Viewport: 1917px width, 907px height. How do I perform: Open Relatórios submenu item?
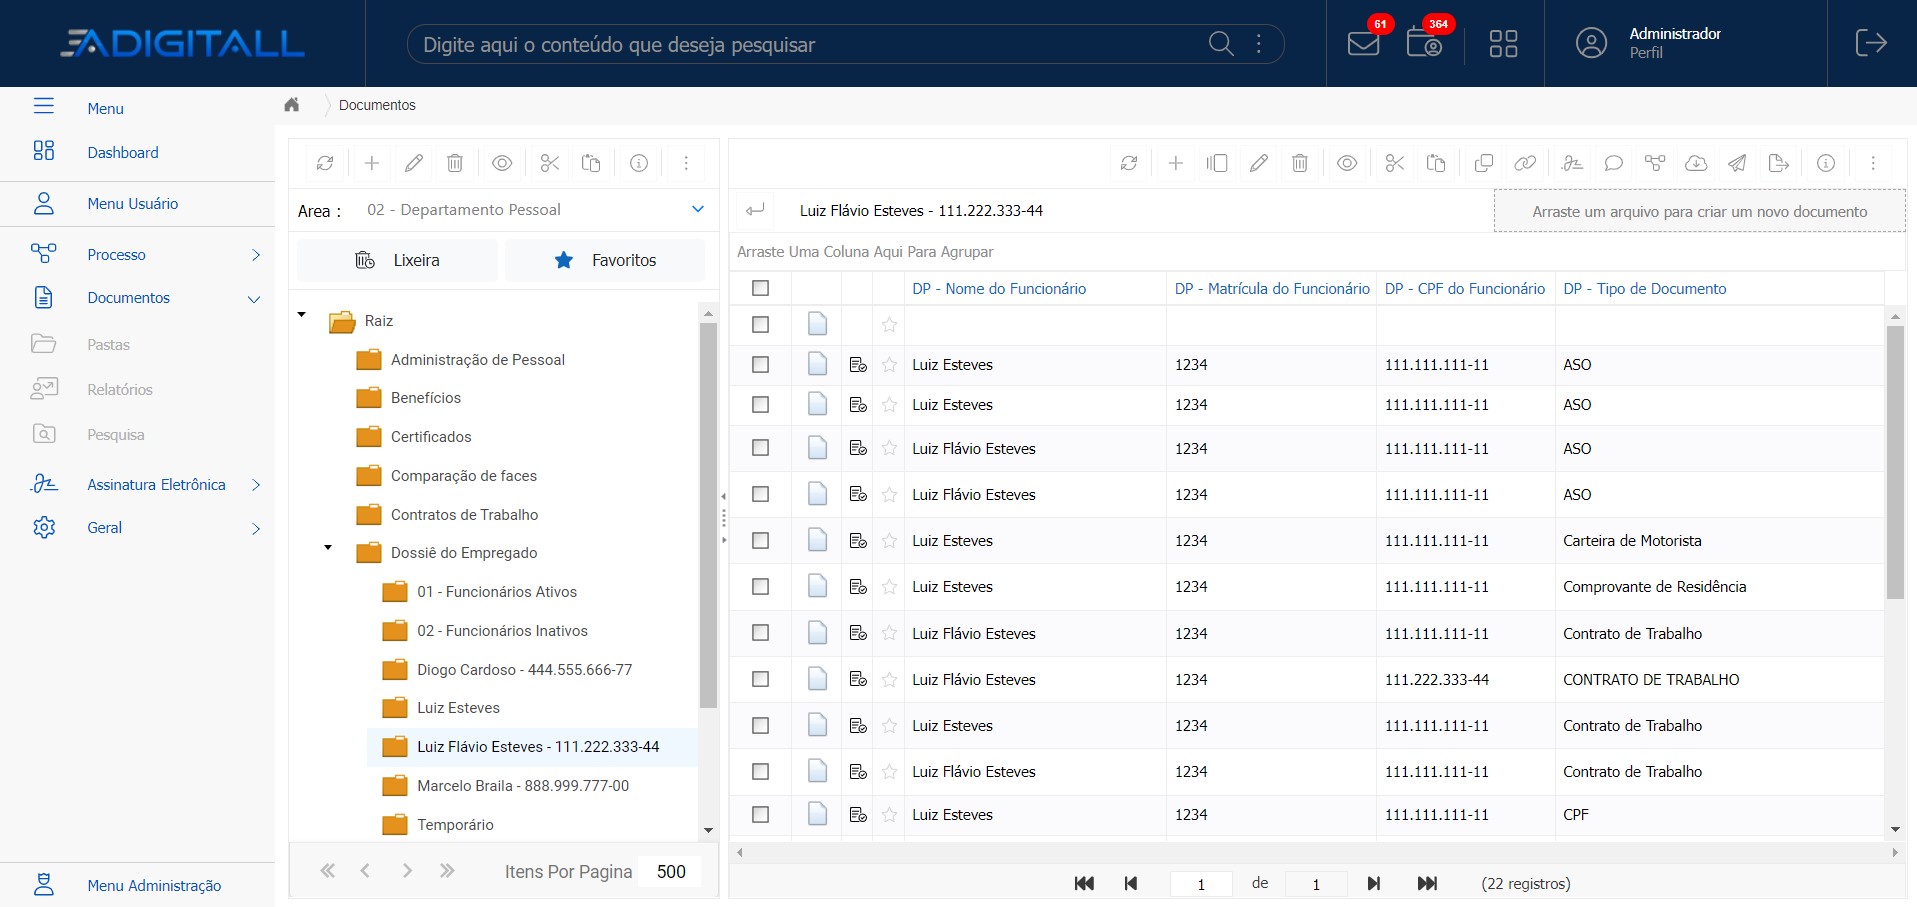(x=120, y=389)
